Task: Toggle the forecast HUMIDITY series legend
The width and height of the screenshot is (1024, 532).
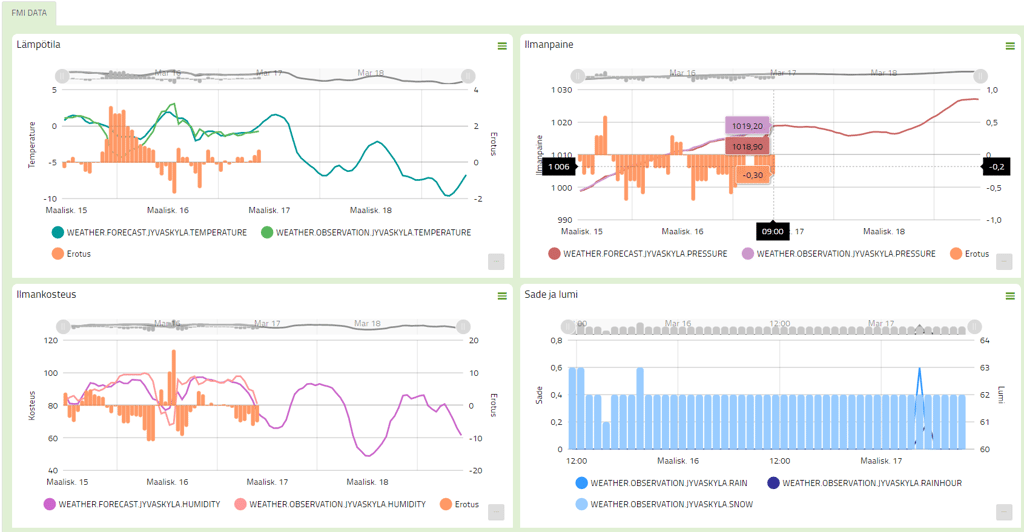Action: [132, 505]
